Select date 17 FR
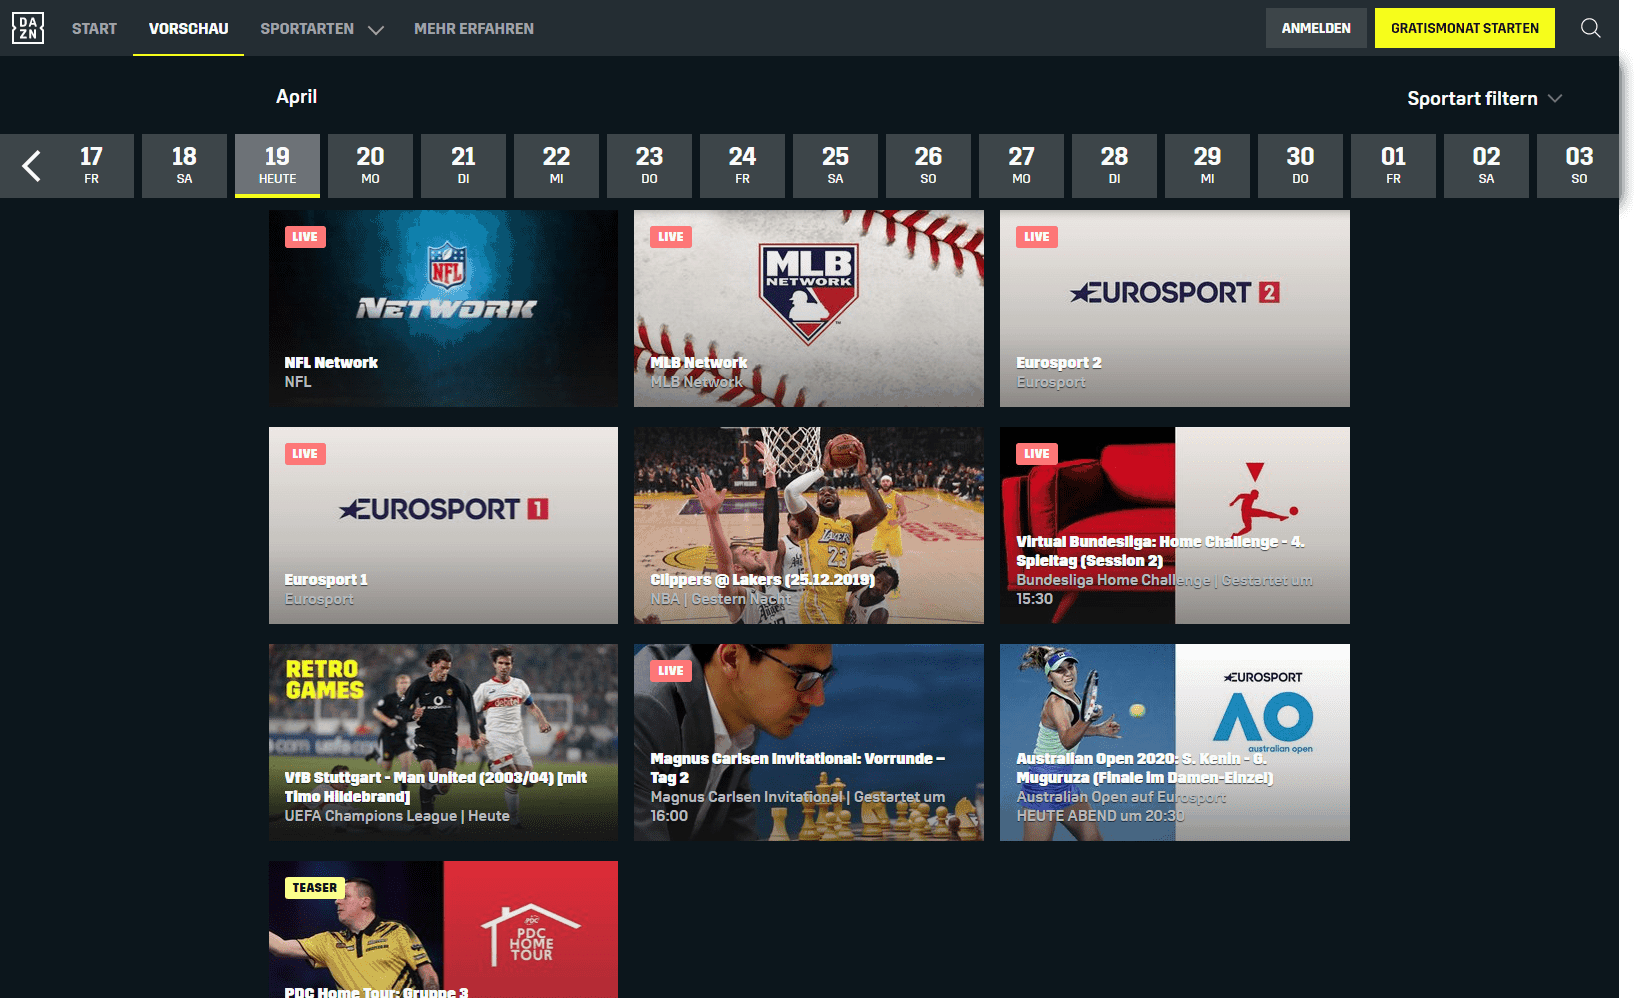Viewport: 1634px width, 998px height. coord(91,166)
